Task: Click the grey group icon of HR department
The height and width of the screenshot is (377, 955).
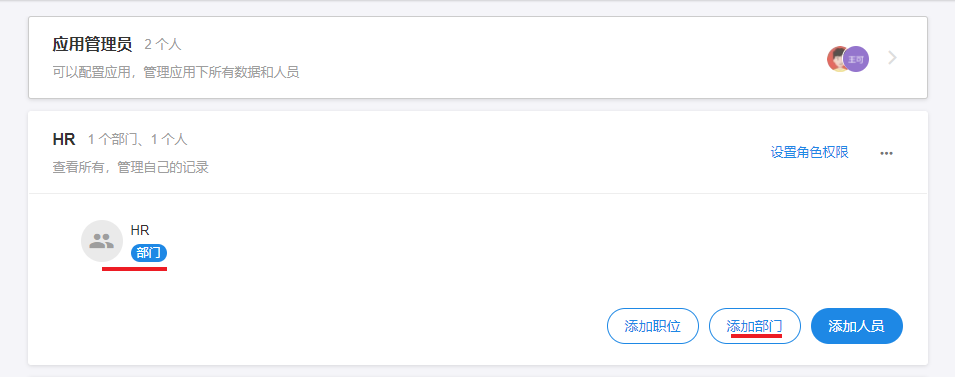Action: pos(102,241)
